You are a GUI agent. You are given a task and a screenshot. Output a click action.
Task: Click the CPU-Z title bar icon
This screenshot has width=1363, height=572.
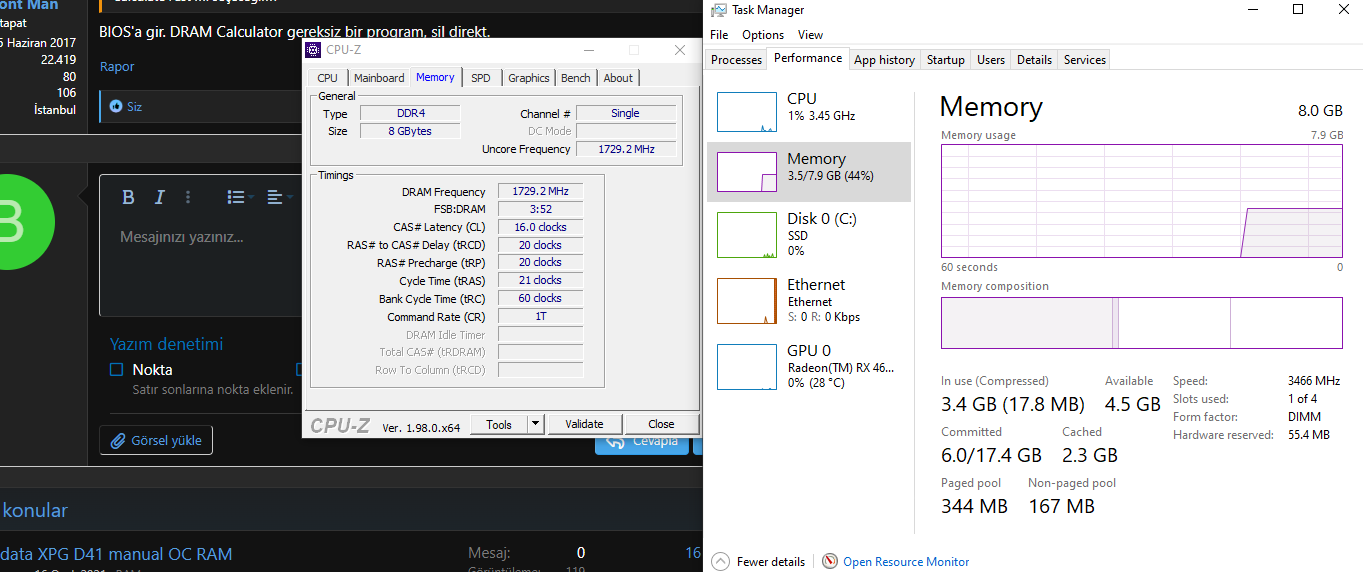pos(313,50)
